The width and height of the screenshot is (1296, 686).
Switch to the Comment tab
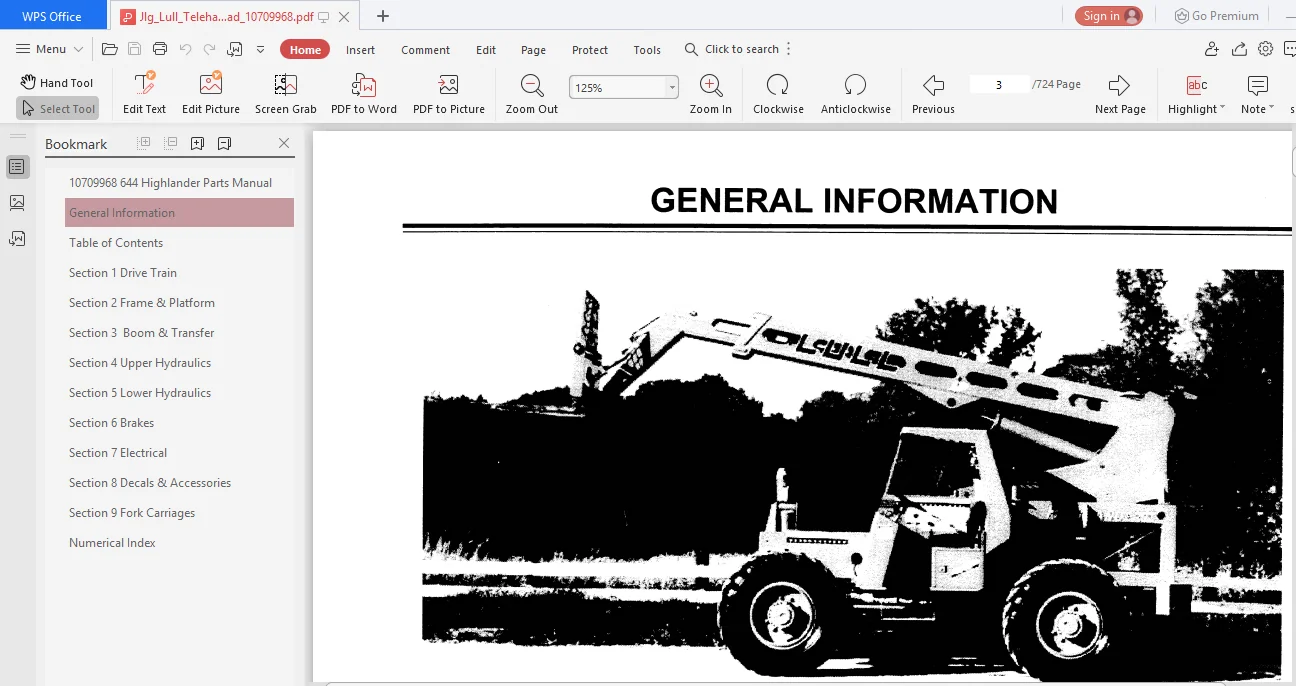point(425,50)
